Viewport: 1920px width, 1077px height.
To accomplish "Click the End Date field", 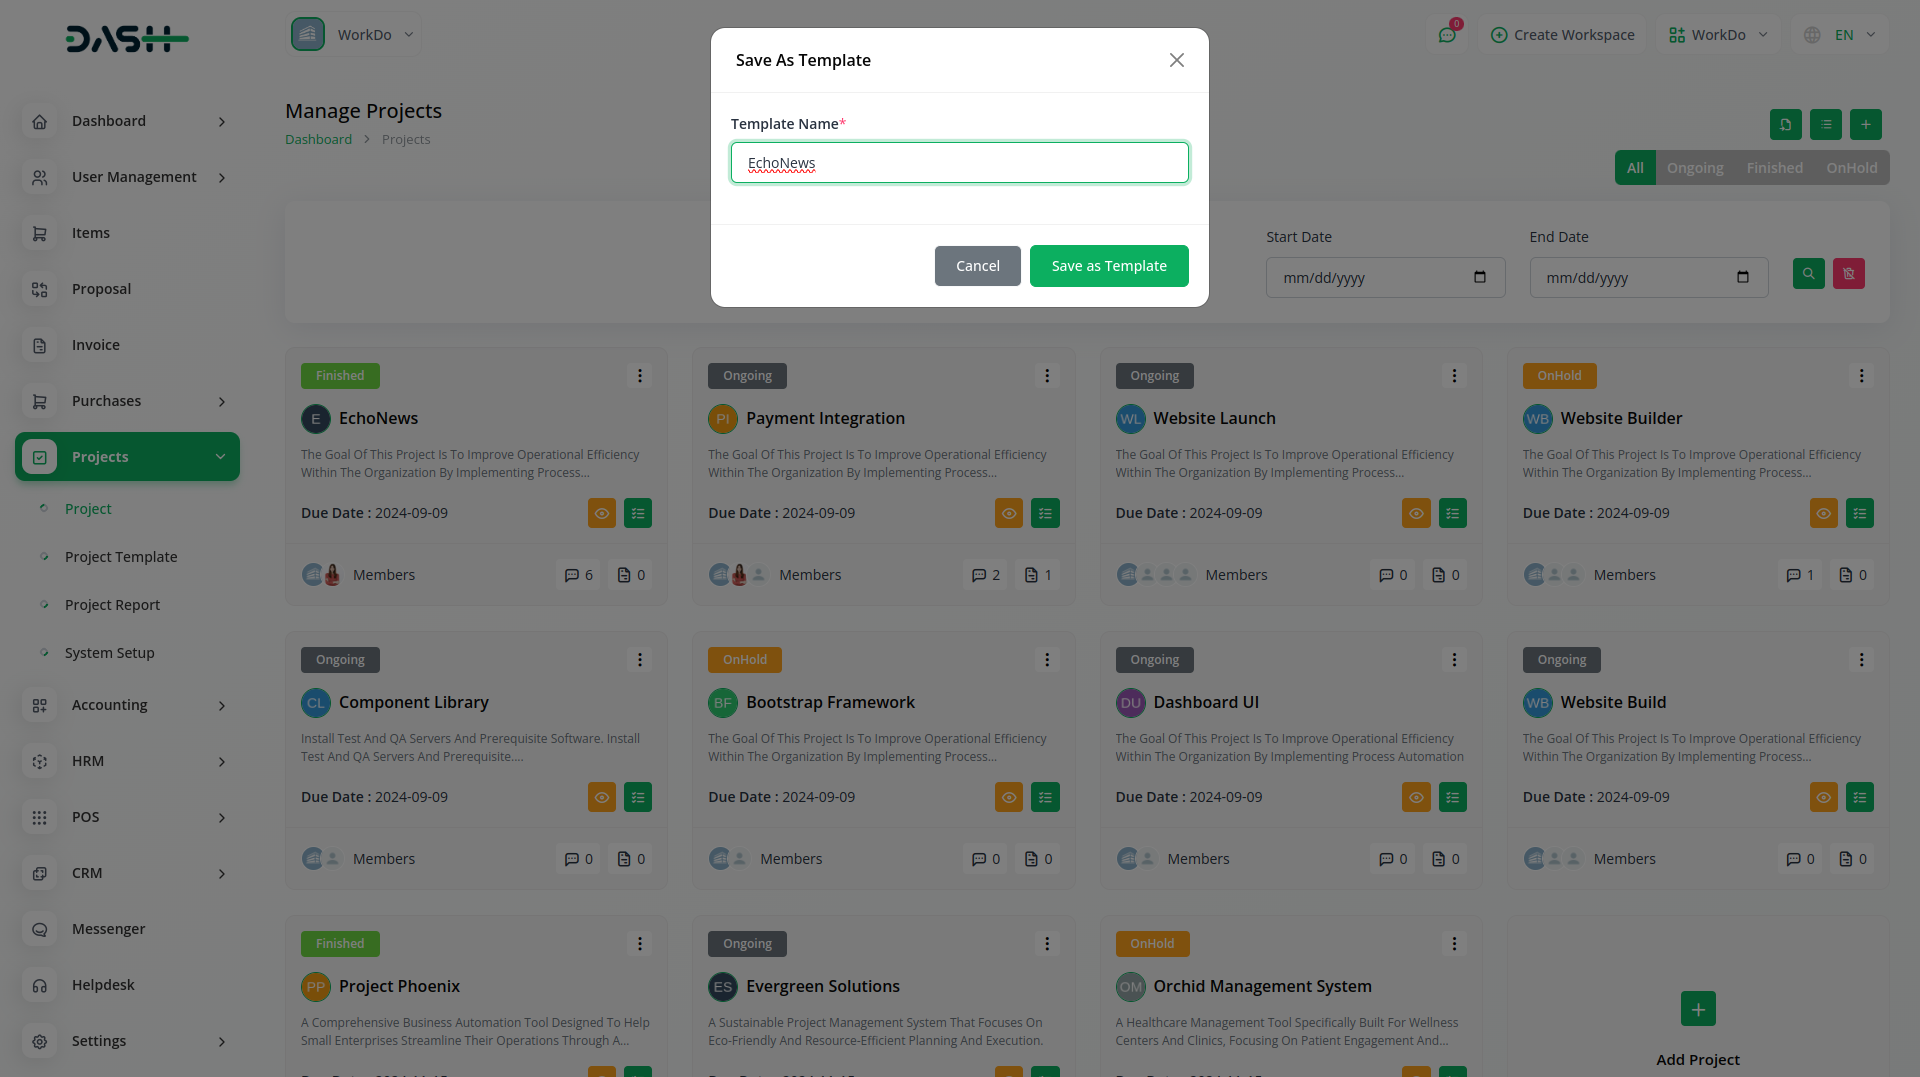I will 1648,278.
